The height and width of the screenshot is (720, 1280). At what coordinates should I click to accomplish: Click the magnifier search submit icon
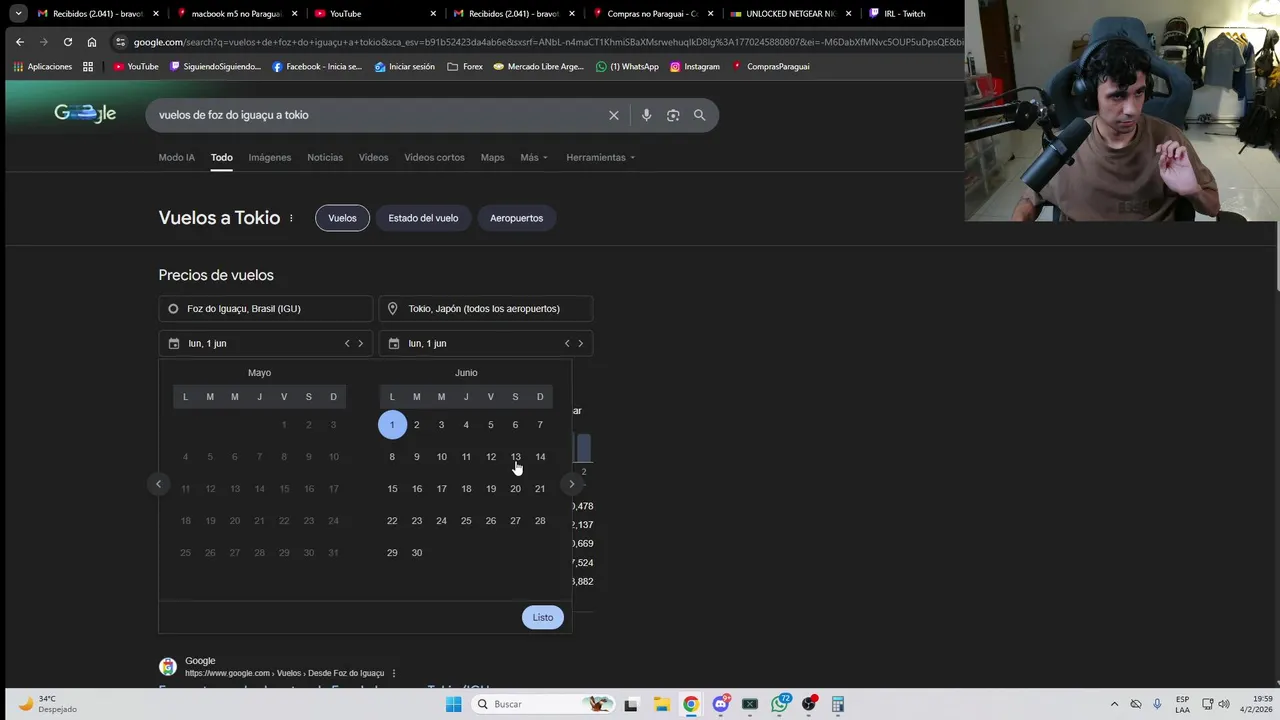tap(700, 115)
